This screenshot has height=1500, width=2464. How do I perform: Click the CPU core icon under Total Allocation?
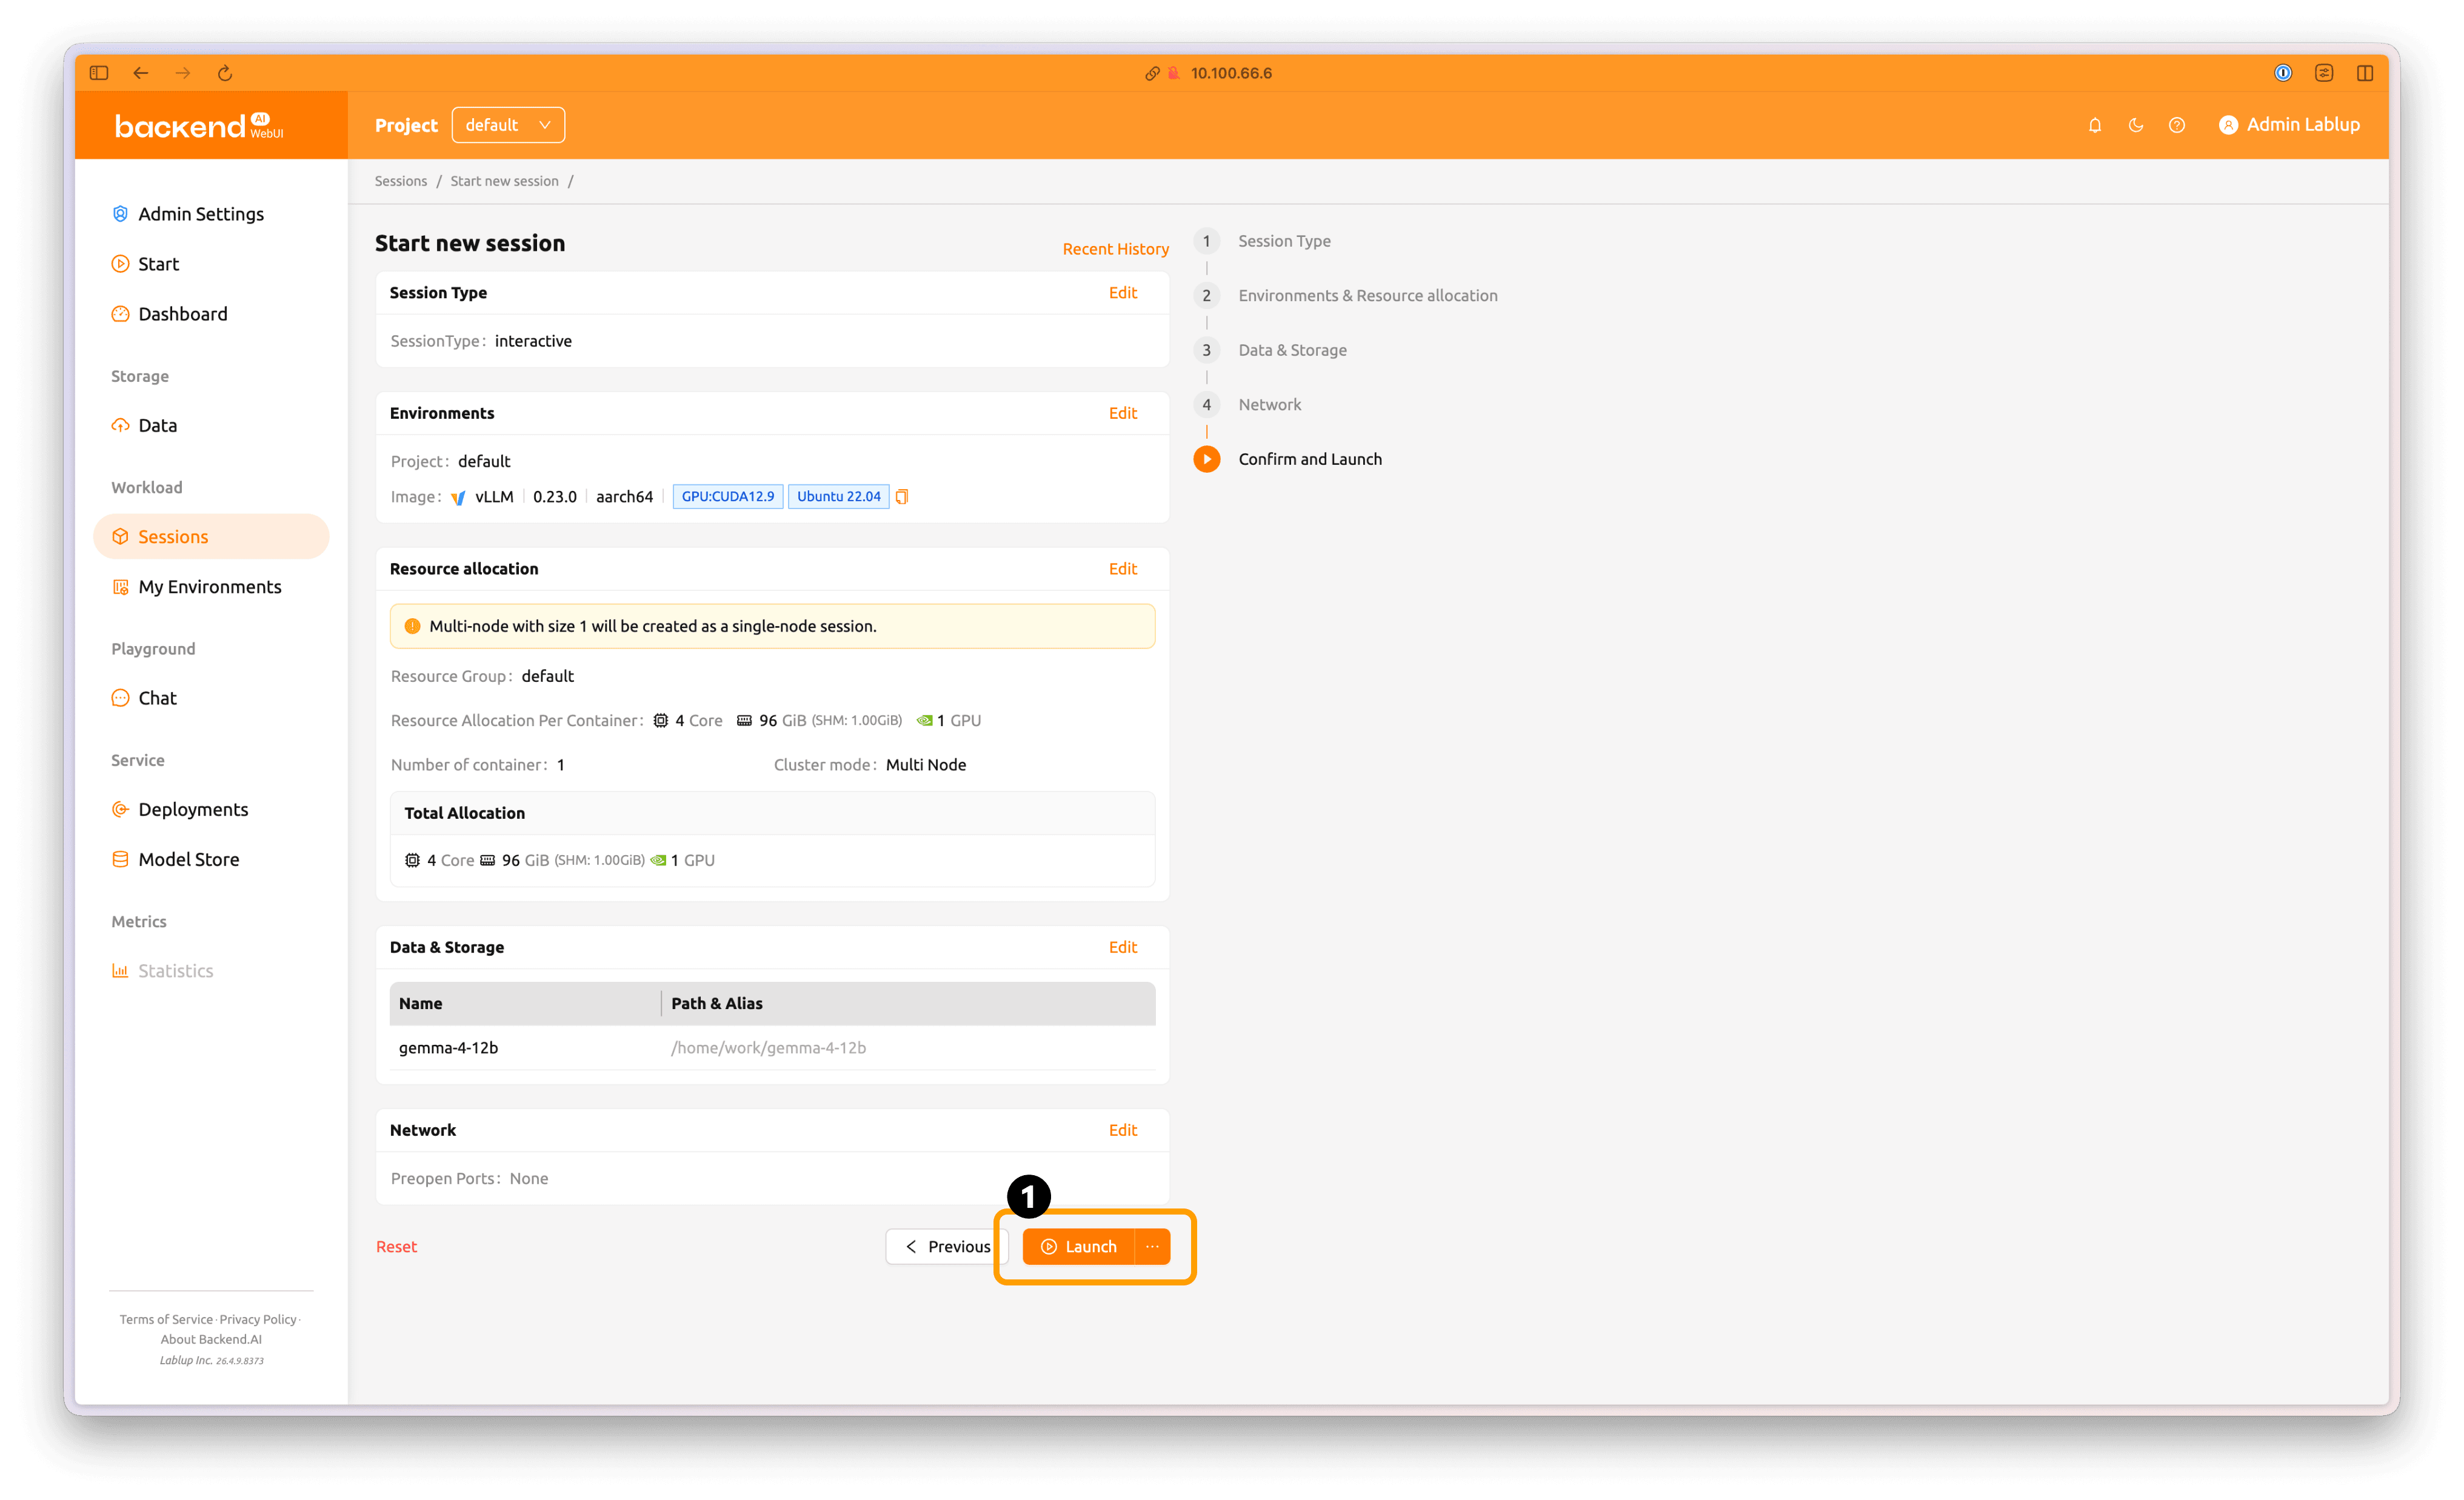[x=412, y=860]
